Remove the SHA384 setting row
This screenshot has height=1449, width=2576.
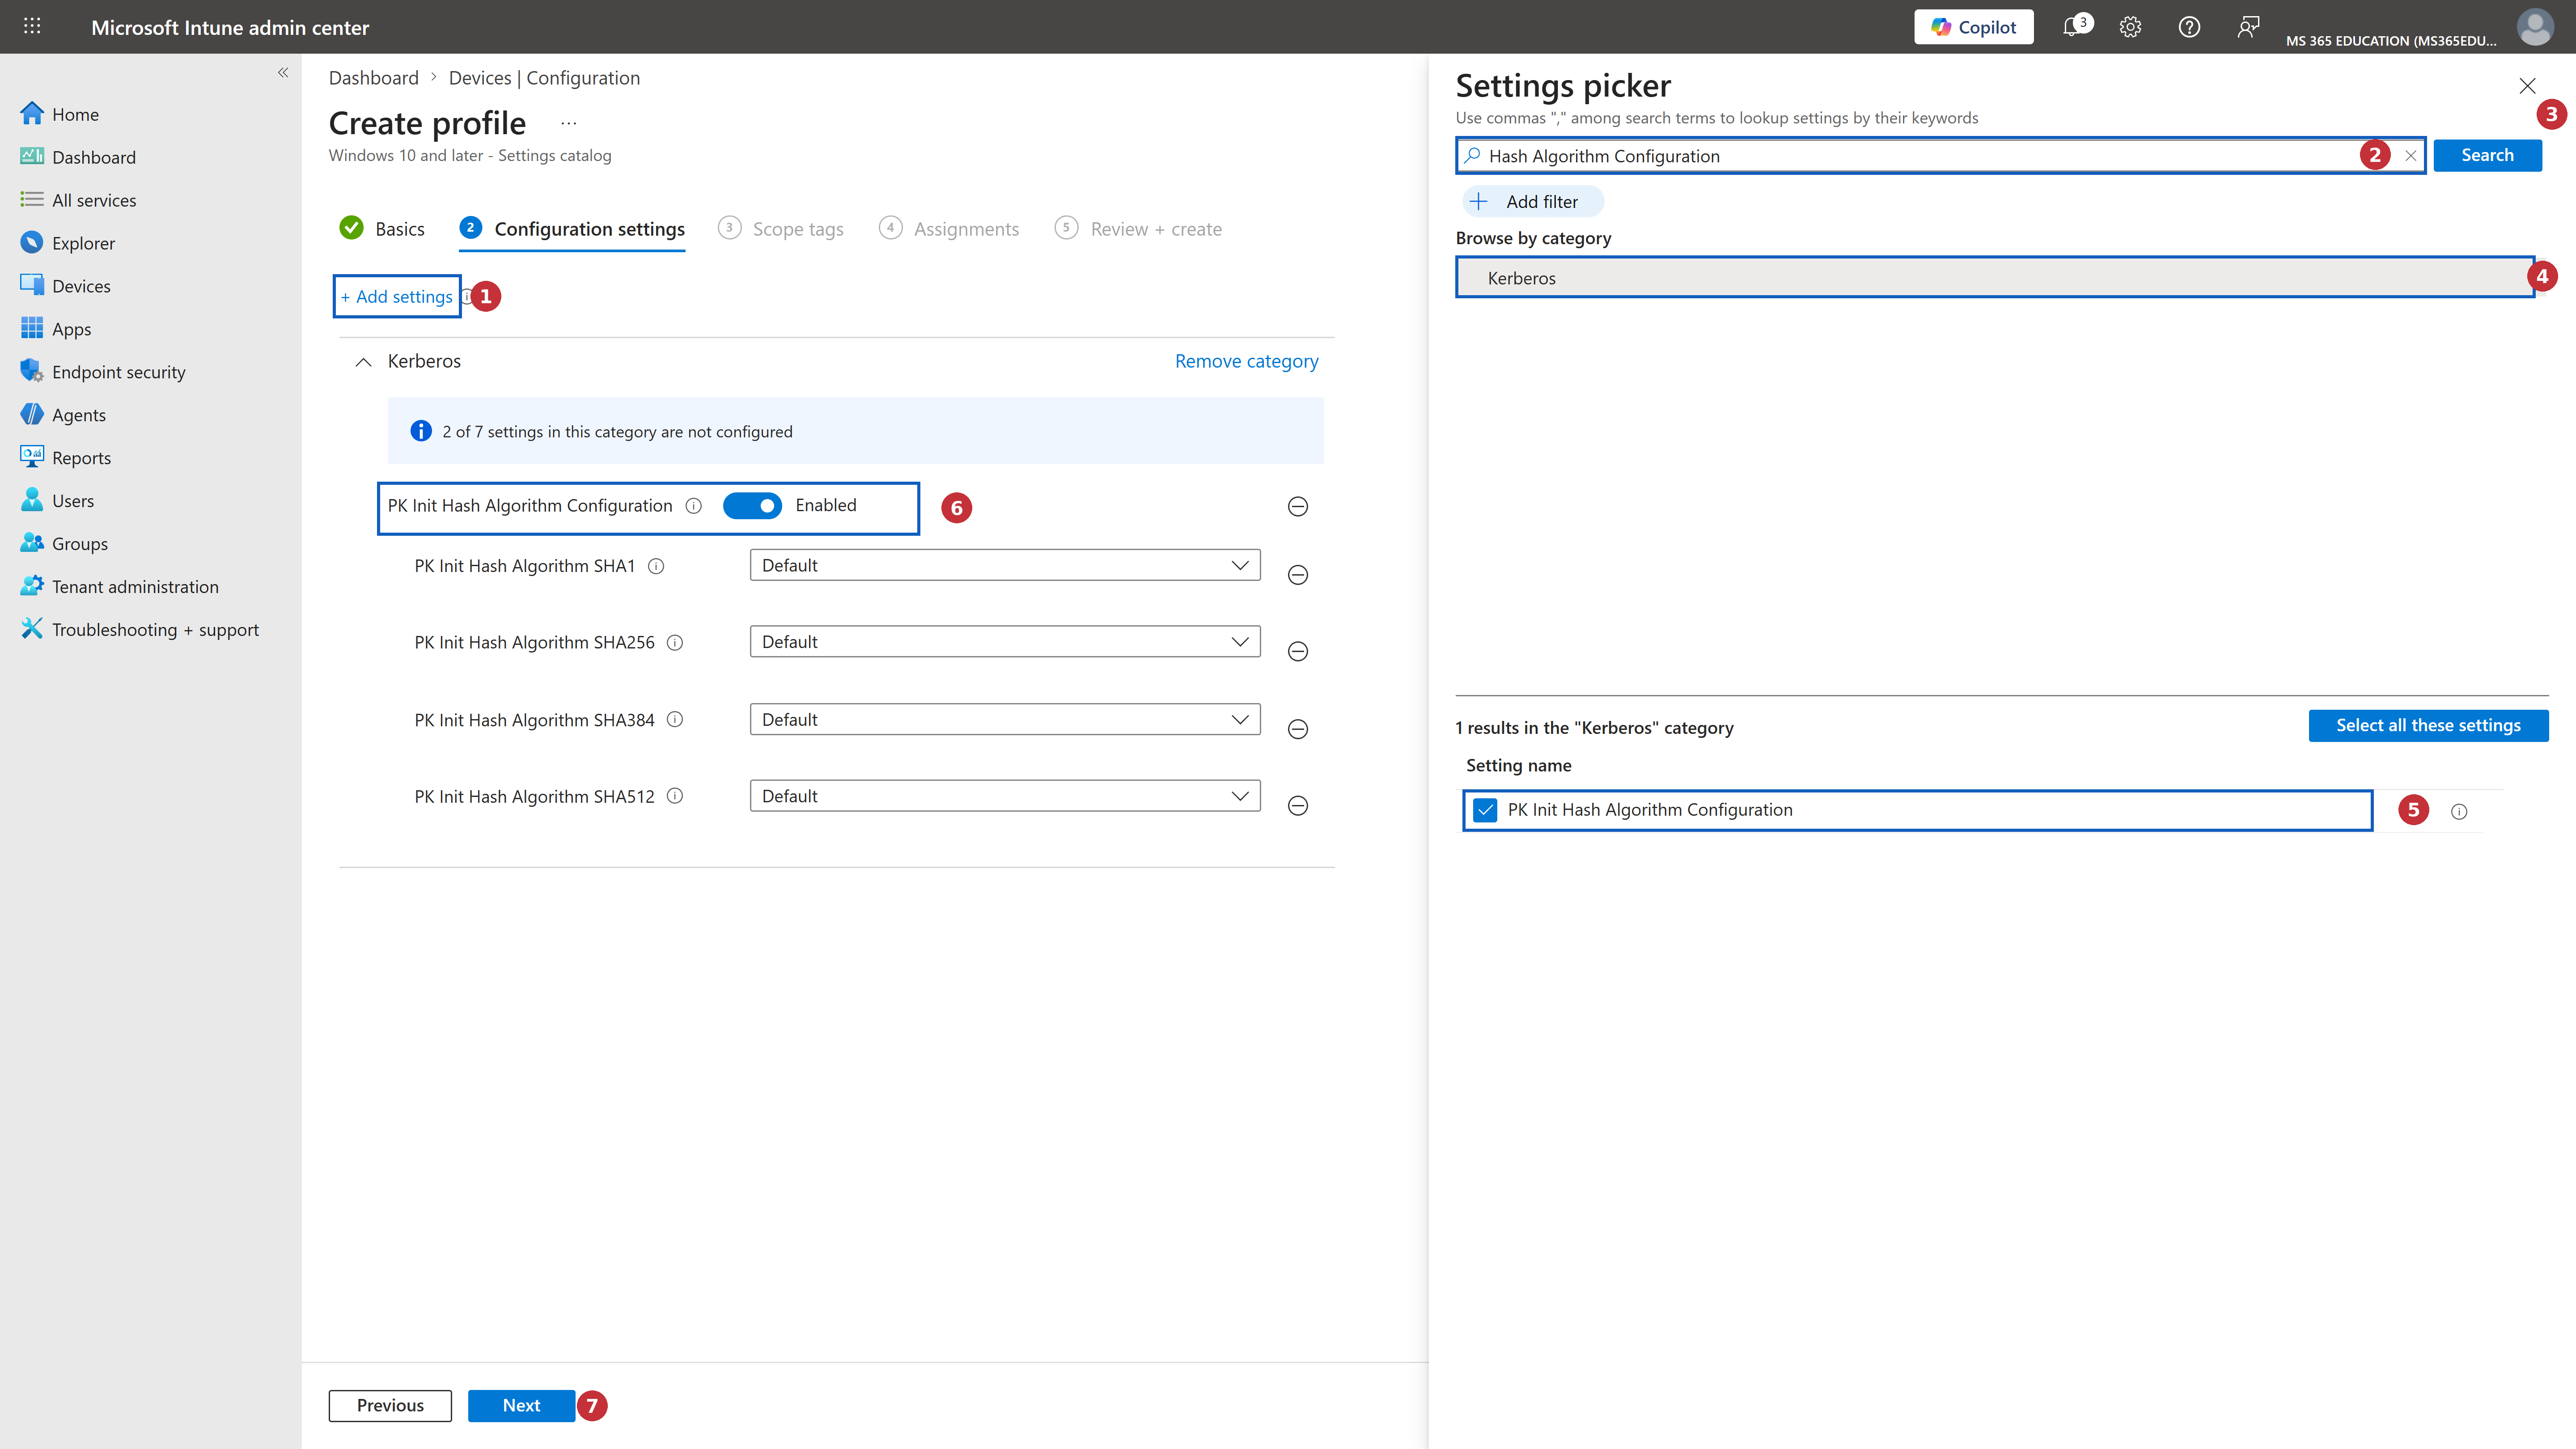click(x=1297, y=729)
